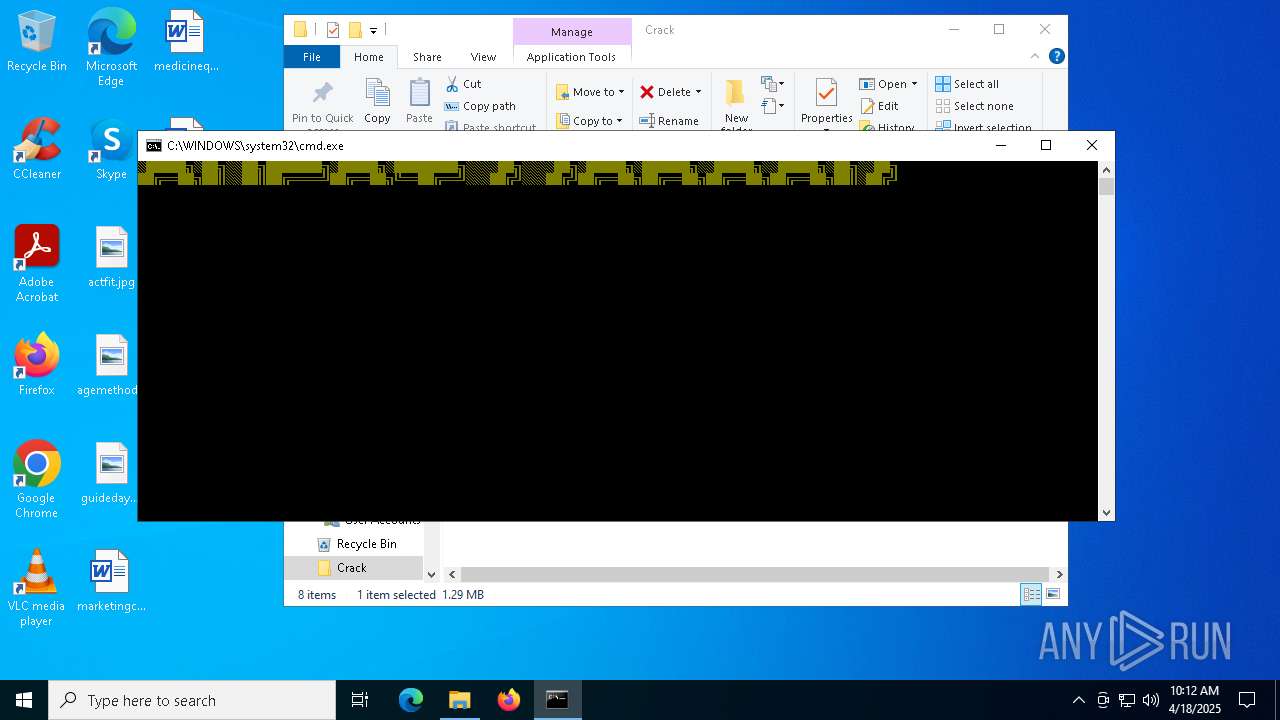
Task: Open Google Chrome desktop shortcut
Action: [37, 480]
